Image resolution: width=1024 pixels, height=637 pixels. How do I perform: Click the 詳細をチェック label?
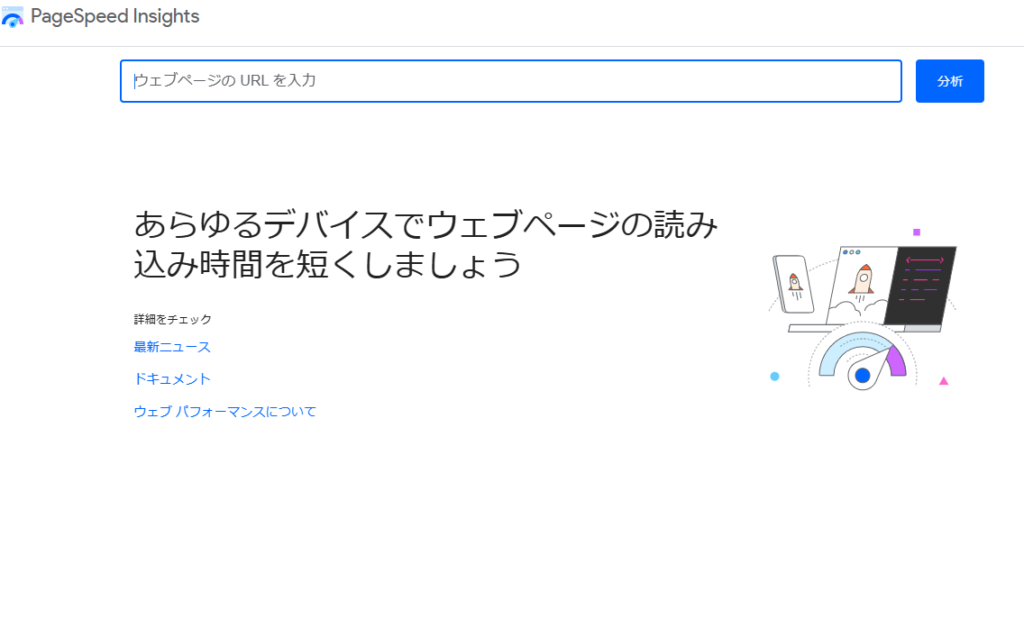(x=172, y=319)
